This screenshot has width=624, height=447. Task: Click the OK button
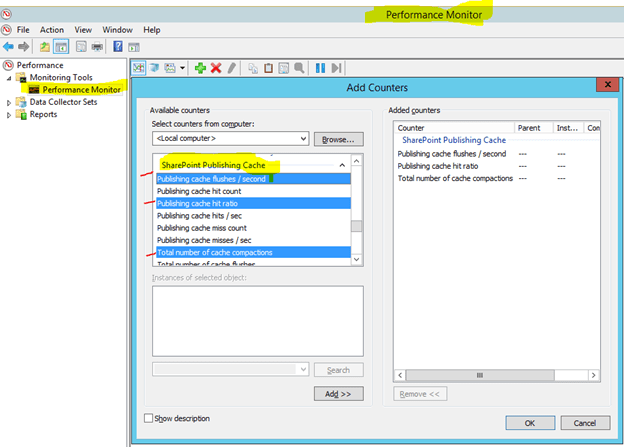click(530, 421)
